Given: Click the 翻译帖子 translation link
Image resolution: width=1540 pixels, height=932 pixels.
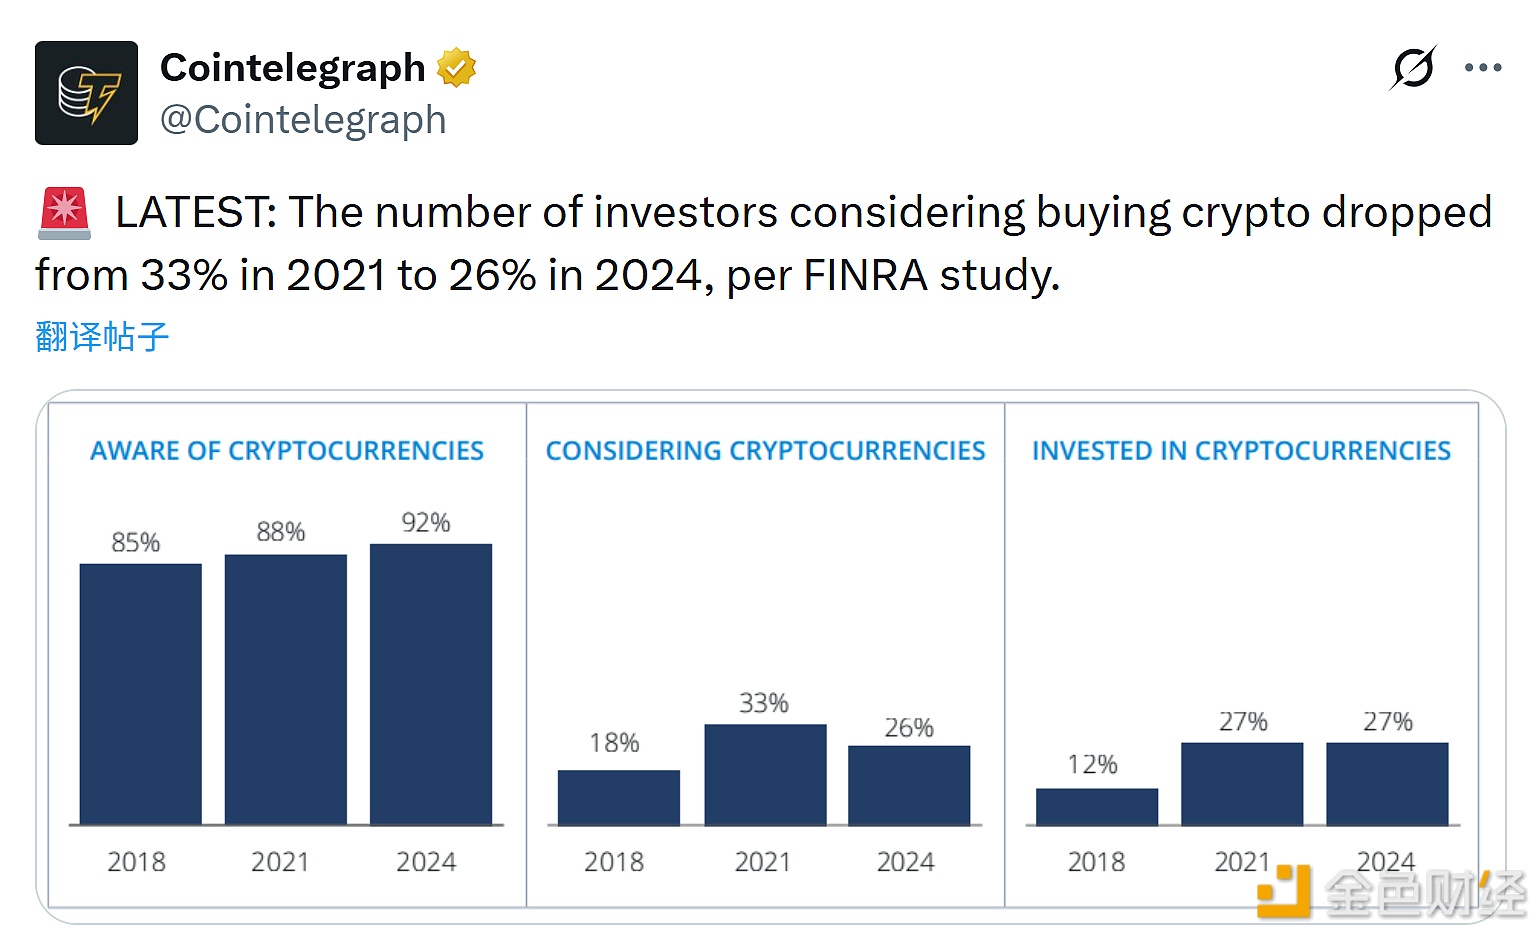Looking at the screenshot, I should click(x=100, y=337).
